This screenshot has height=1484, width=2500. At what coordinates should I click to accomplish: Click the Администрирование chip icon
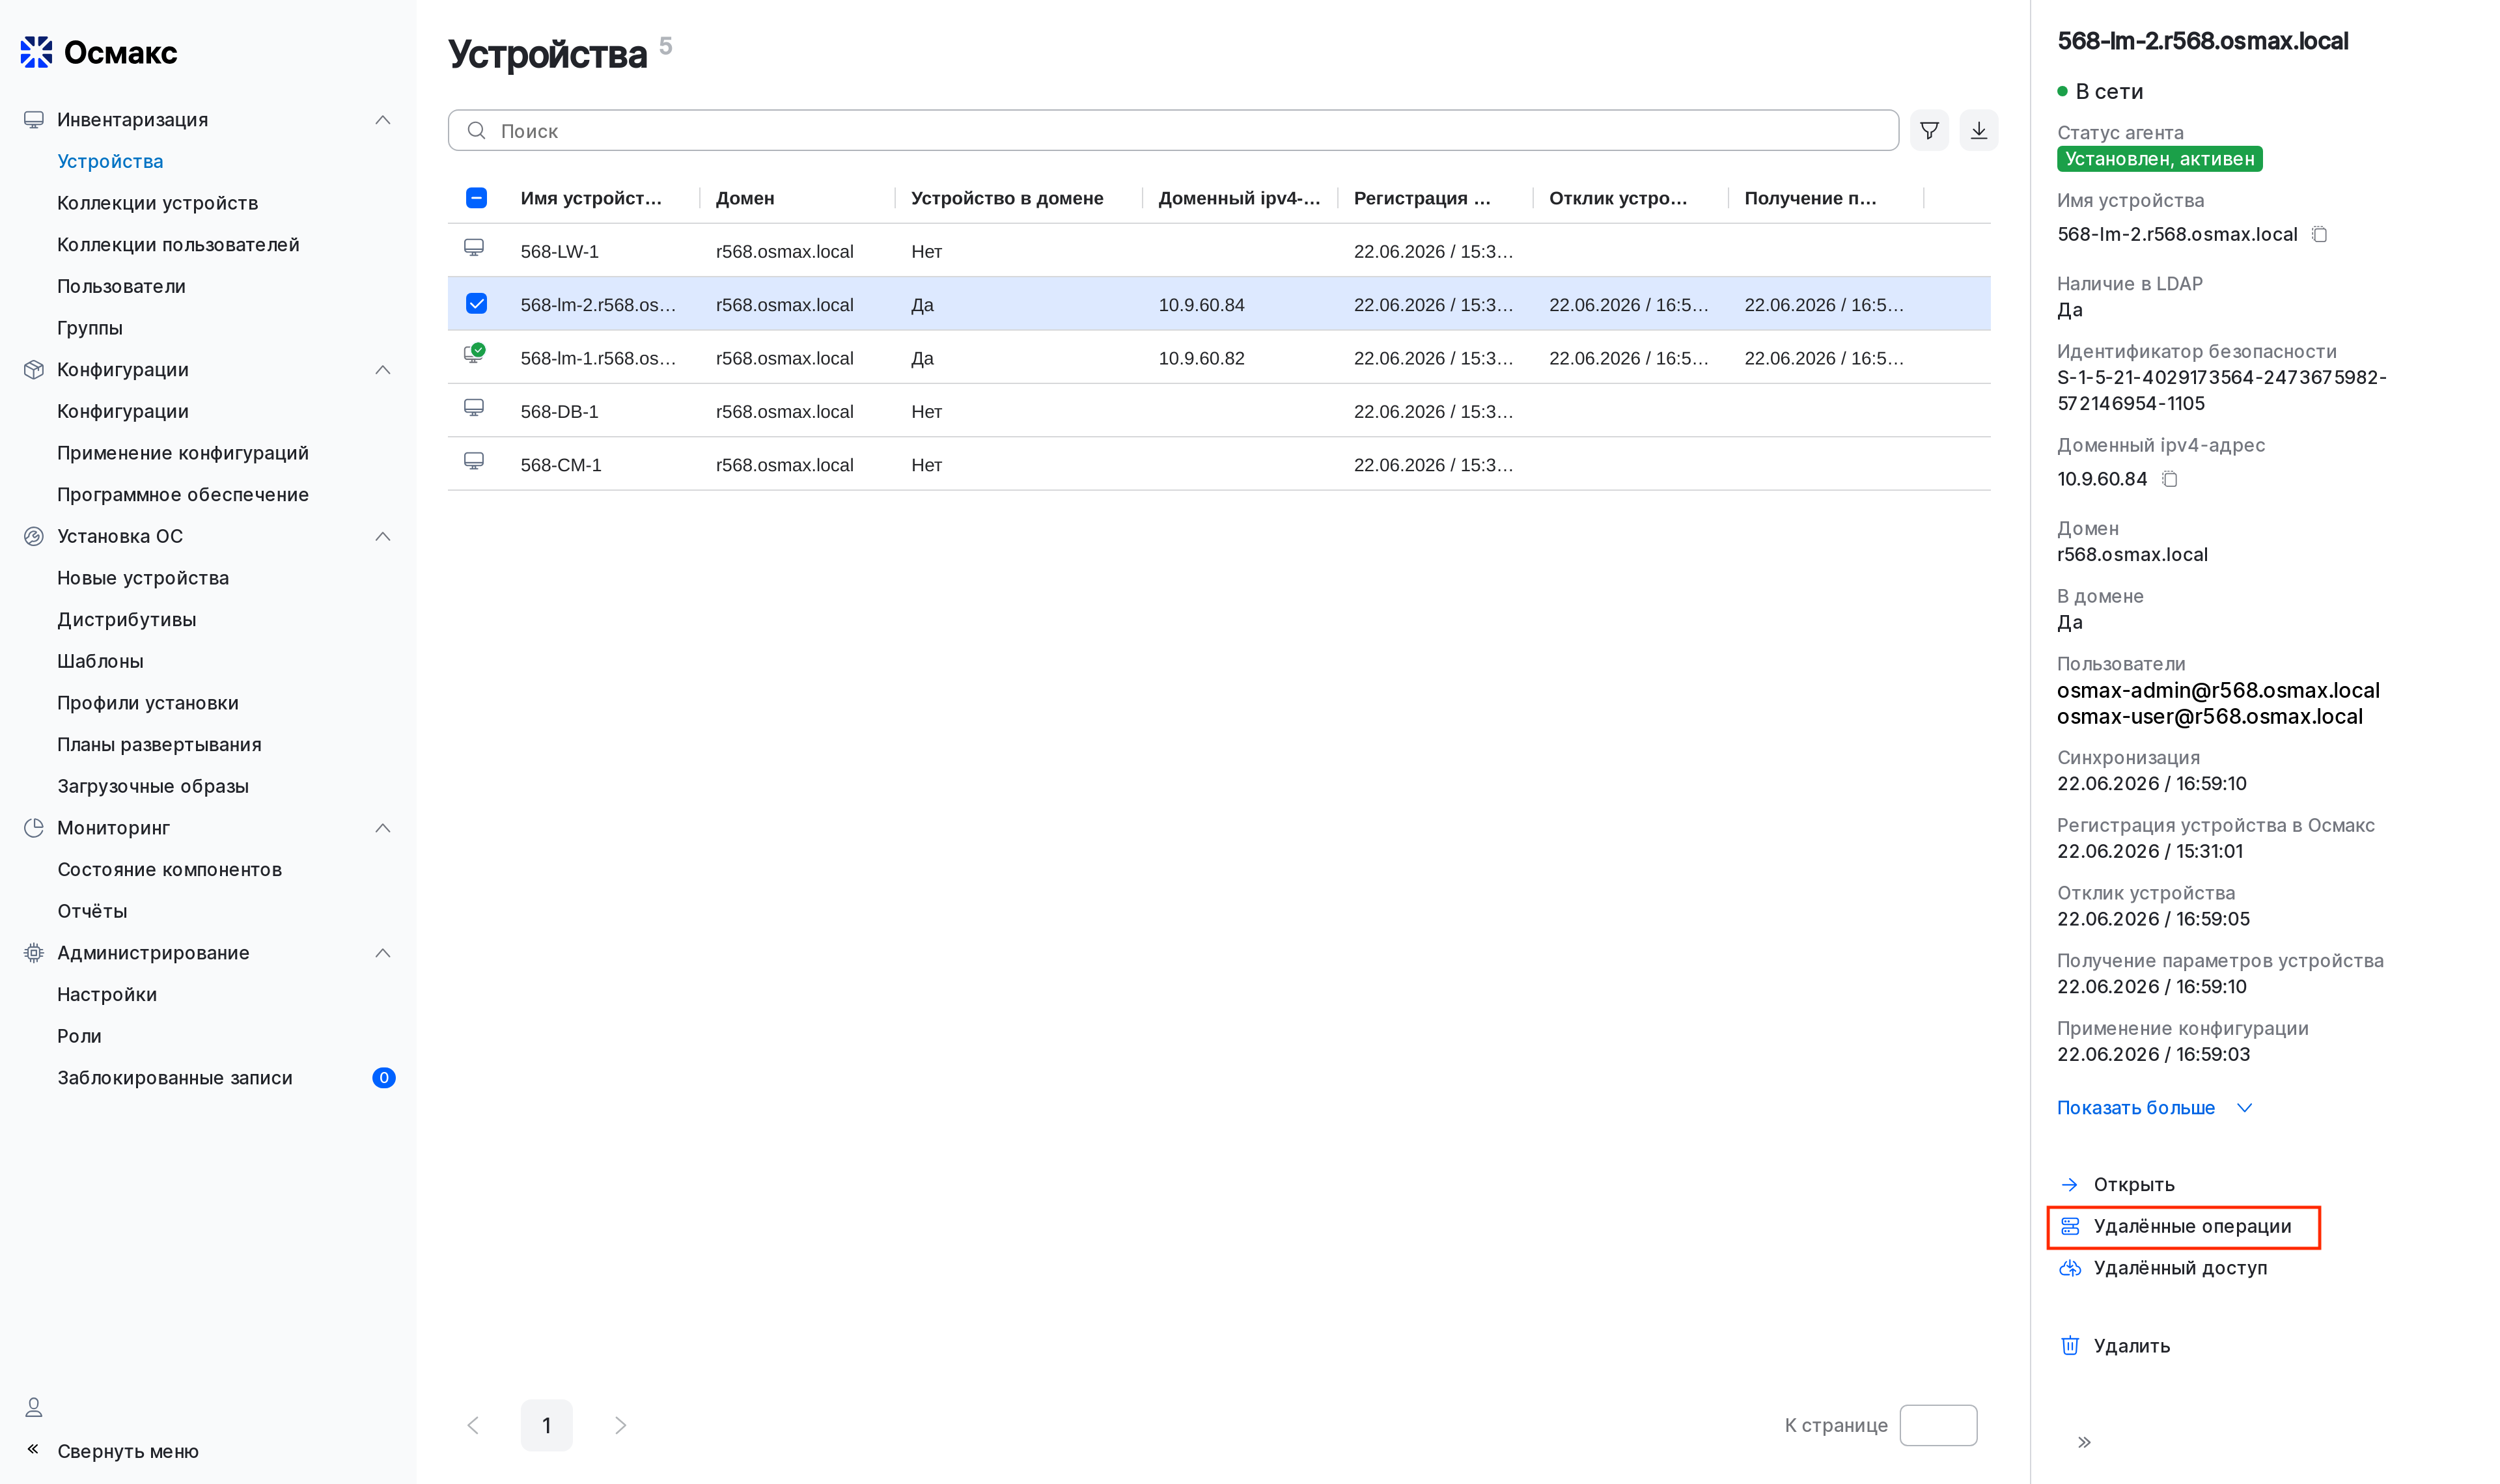click(x=34, y=953)
